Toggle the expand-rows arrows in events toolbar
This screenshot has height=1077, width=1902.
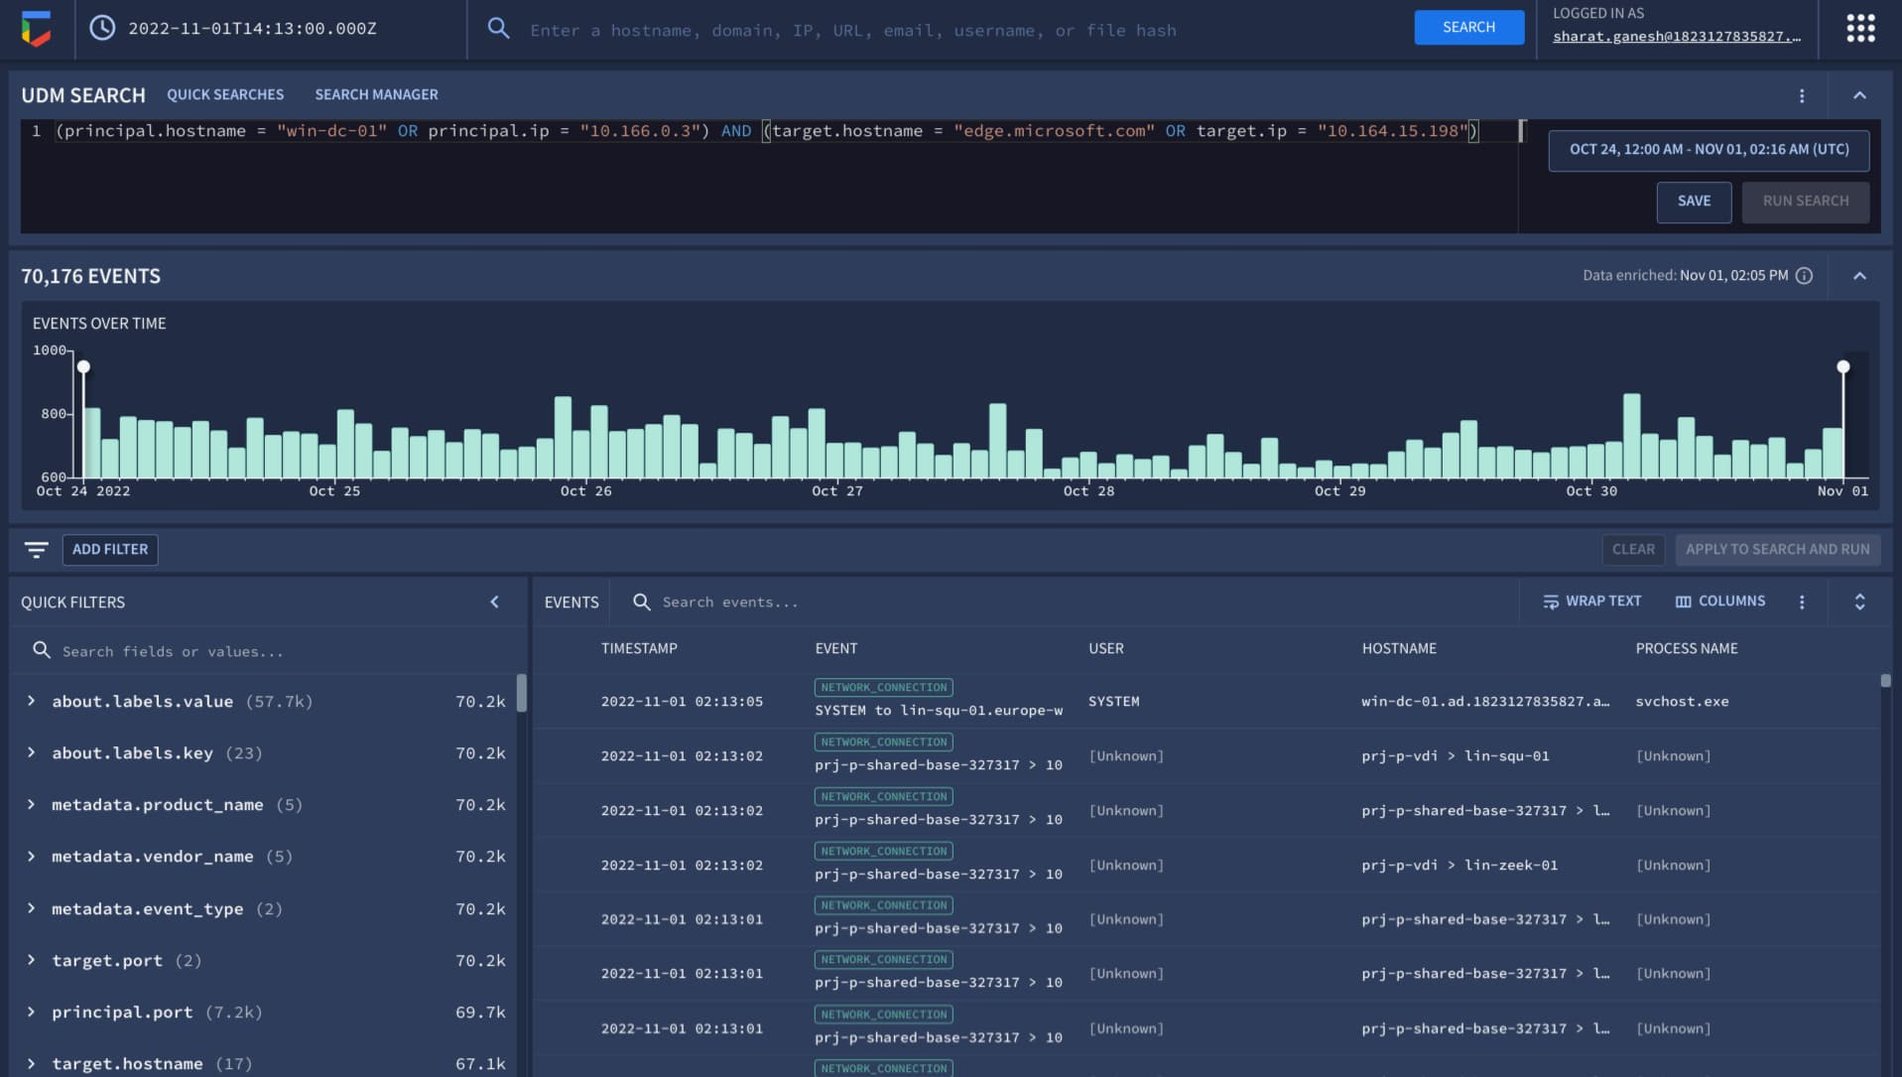coord(1860,601)
